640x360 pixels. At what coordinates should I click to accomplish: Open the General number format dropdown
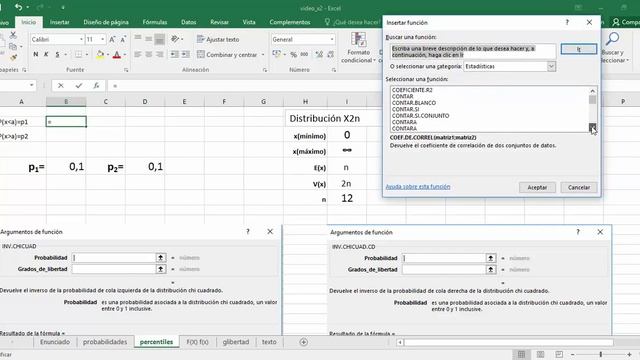tap(332, 39)
